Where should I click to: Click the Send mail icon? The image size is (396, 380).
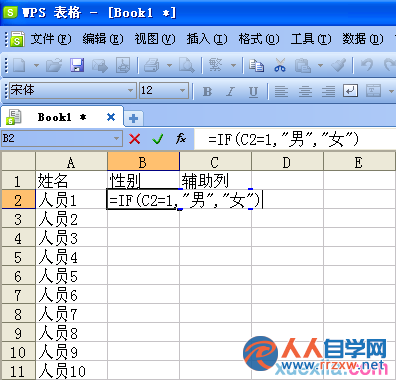click(100, 65)
